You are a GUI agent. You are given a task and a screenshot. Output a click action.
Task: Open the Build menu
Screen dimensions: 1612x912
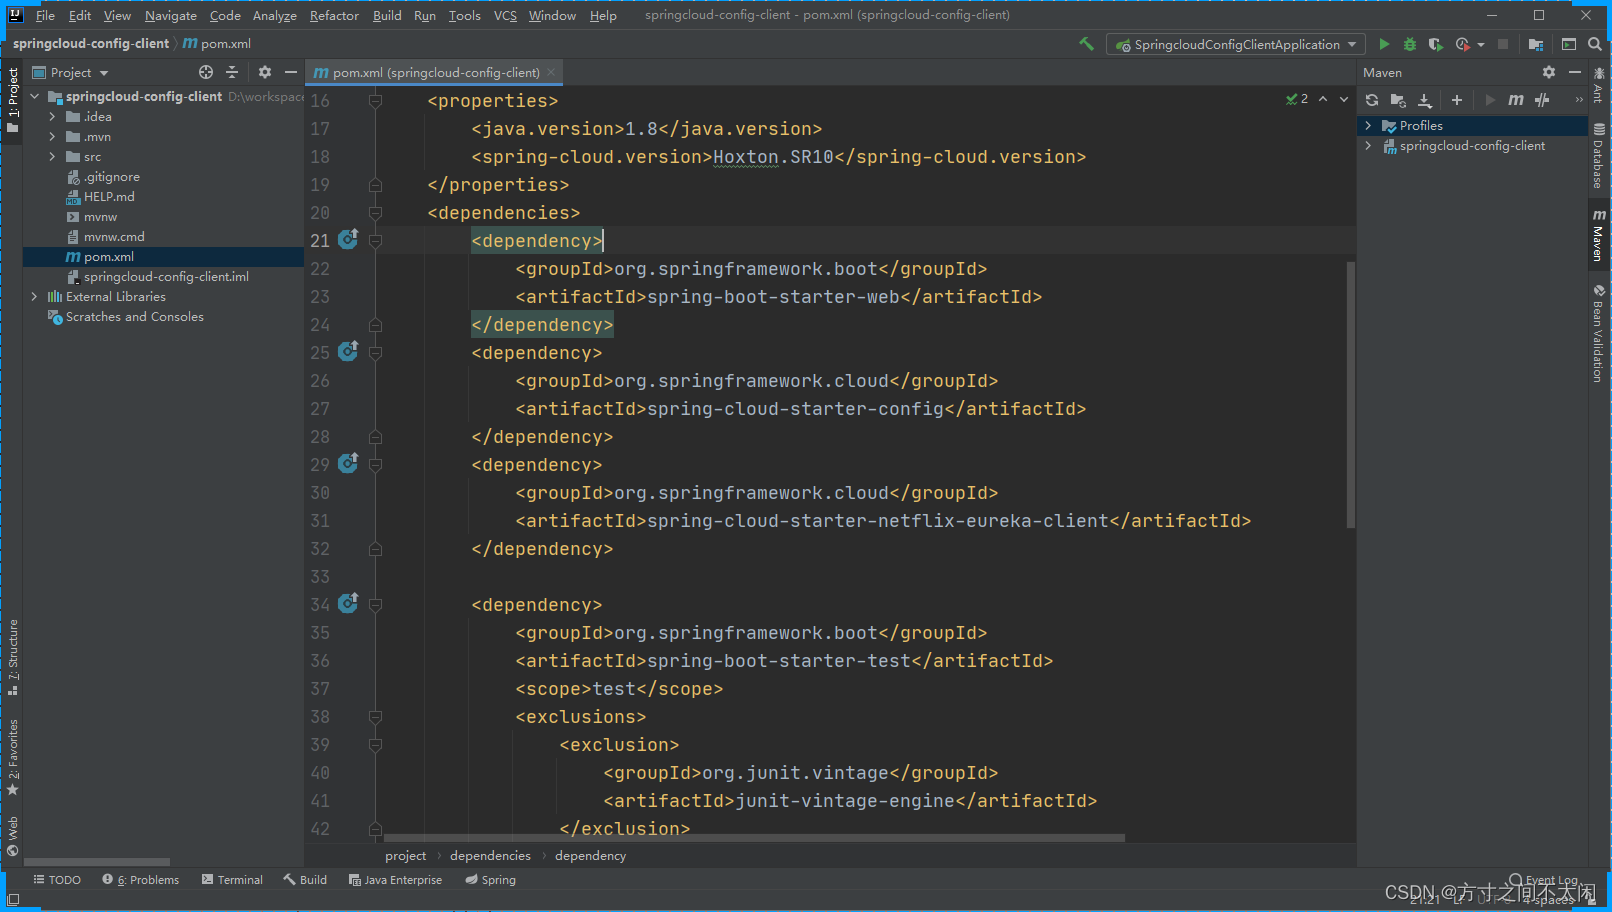(x=387, y=15)
